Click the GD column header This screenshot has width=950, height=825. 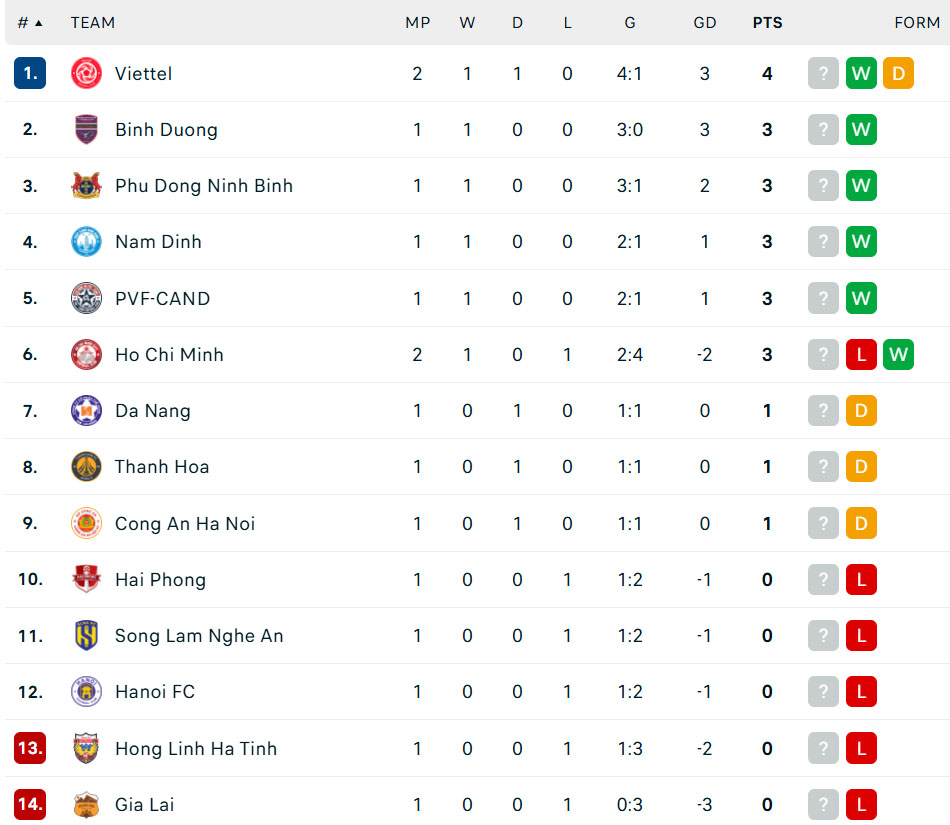705,22
